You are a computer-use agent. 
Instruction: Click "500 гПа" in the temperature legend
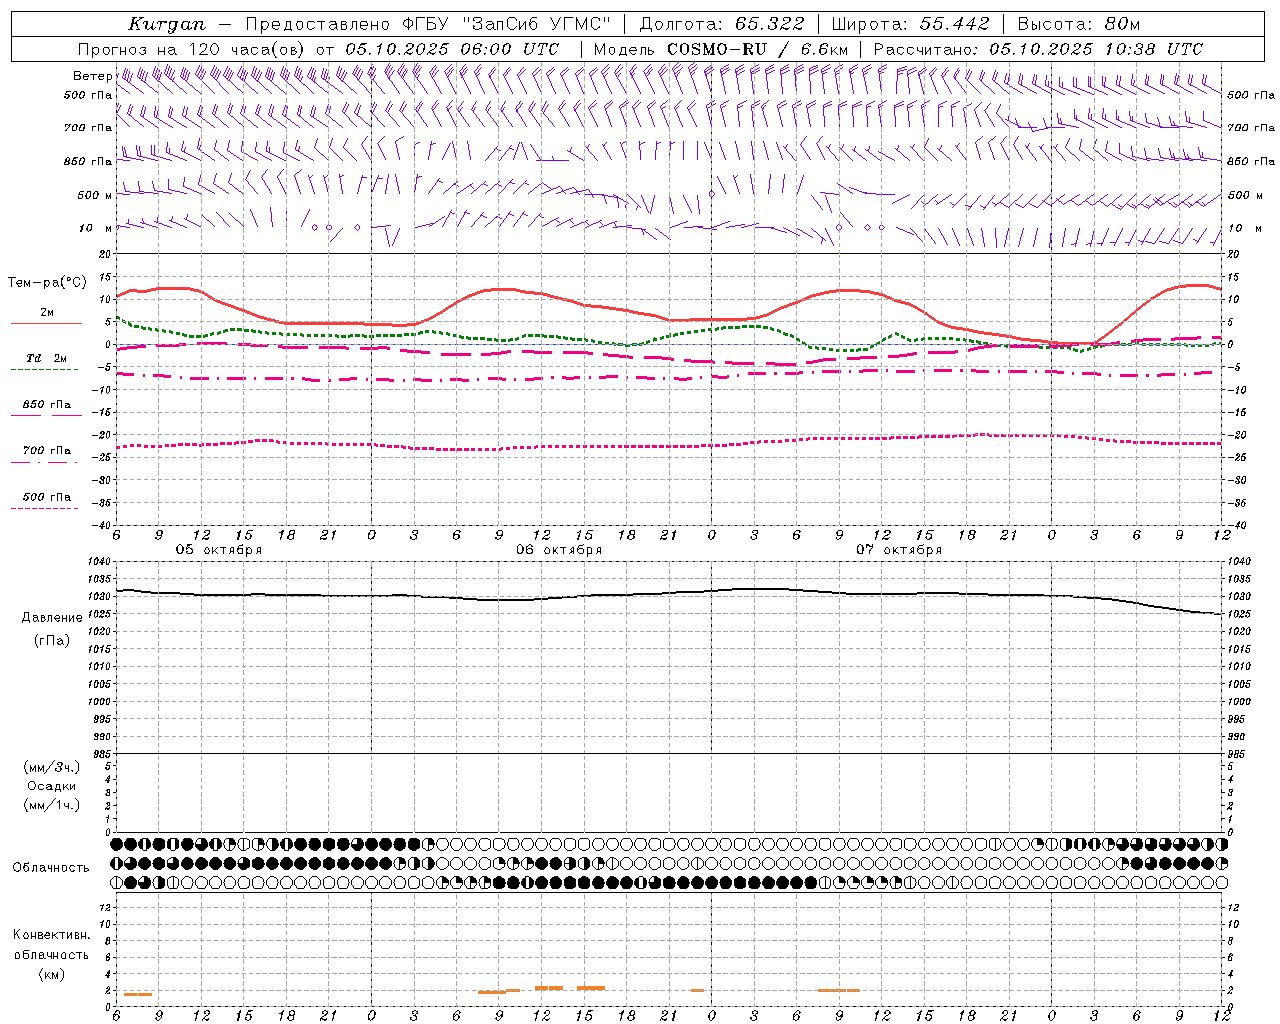click(x=47, y=497)
